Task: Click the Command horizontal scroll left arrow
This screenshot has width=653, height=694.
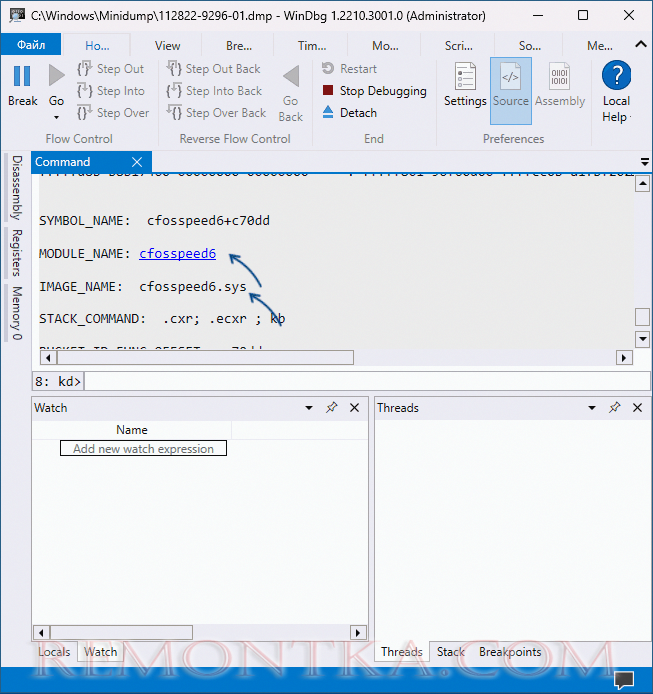Action: click(x=48, y=358)
